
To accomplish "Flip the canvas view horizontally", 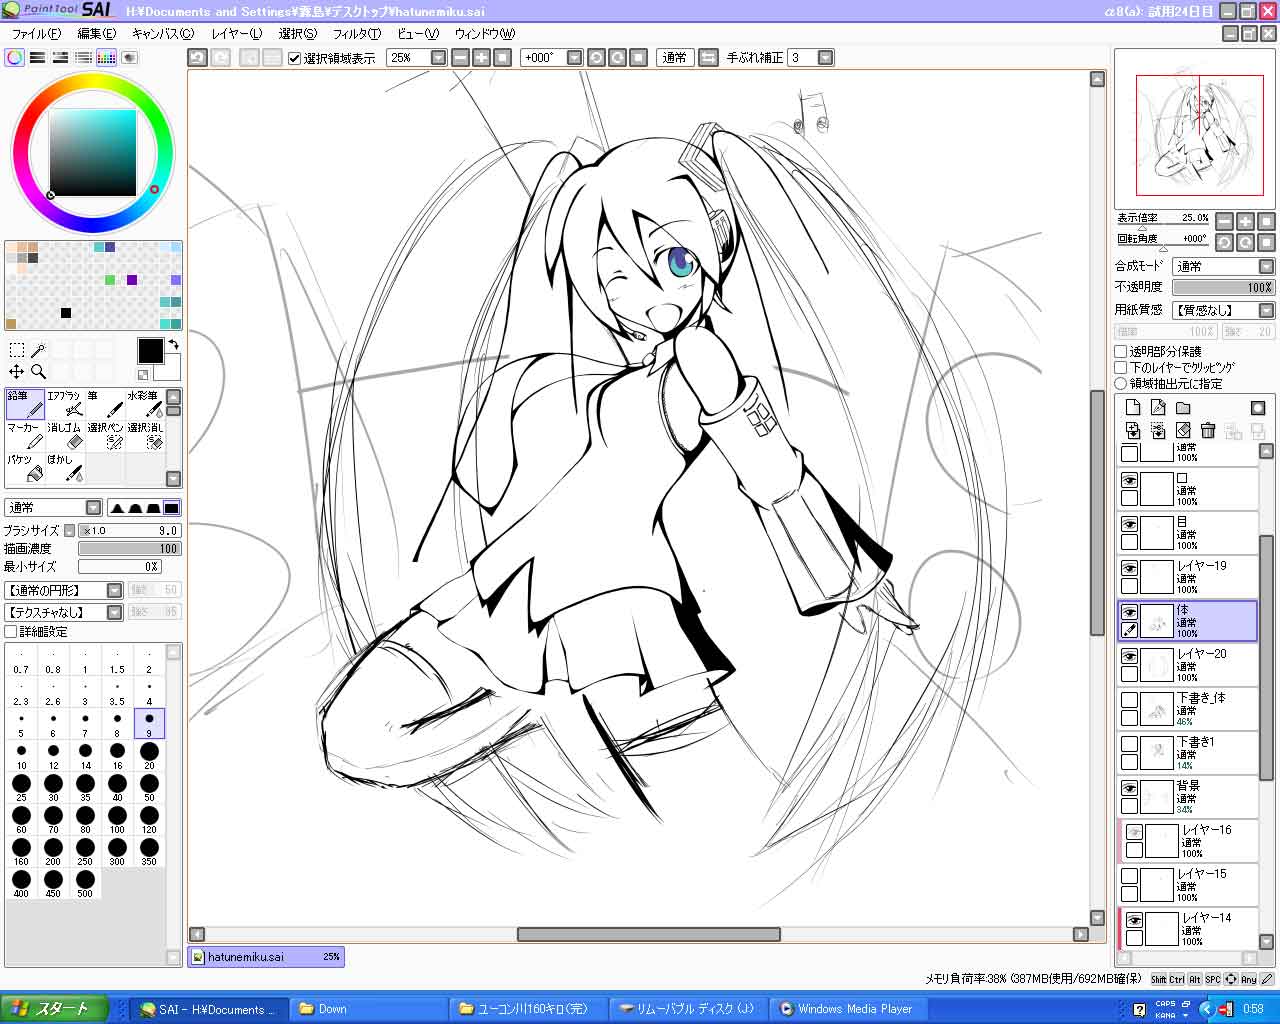I will (x=708, y=58).
